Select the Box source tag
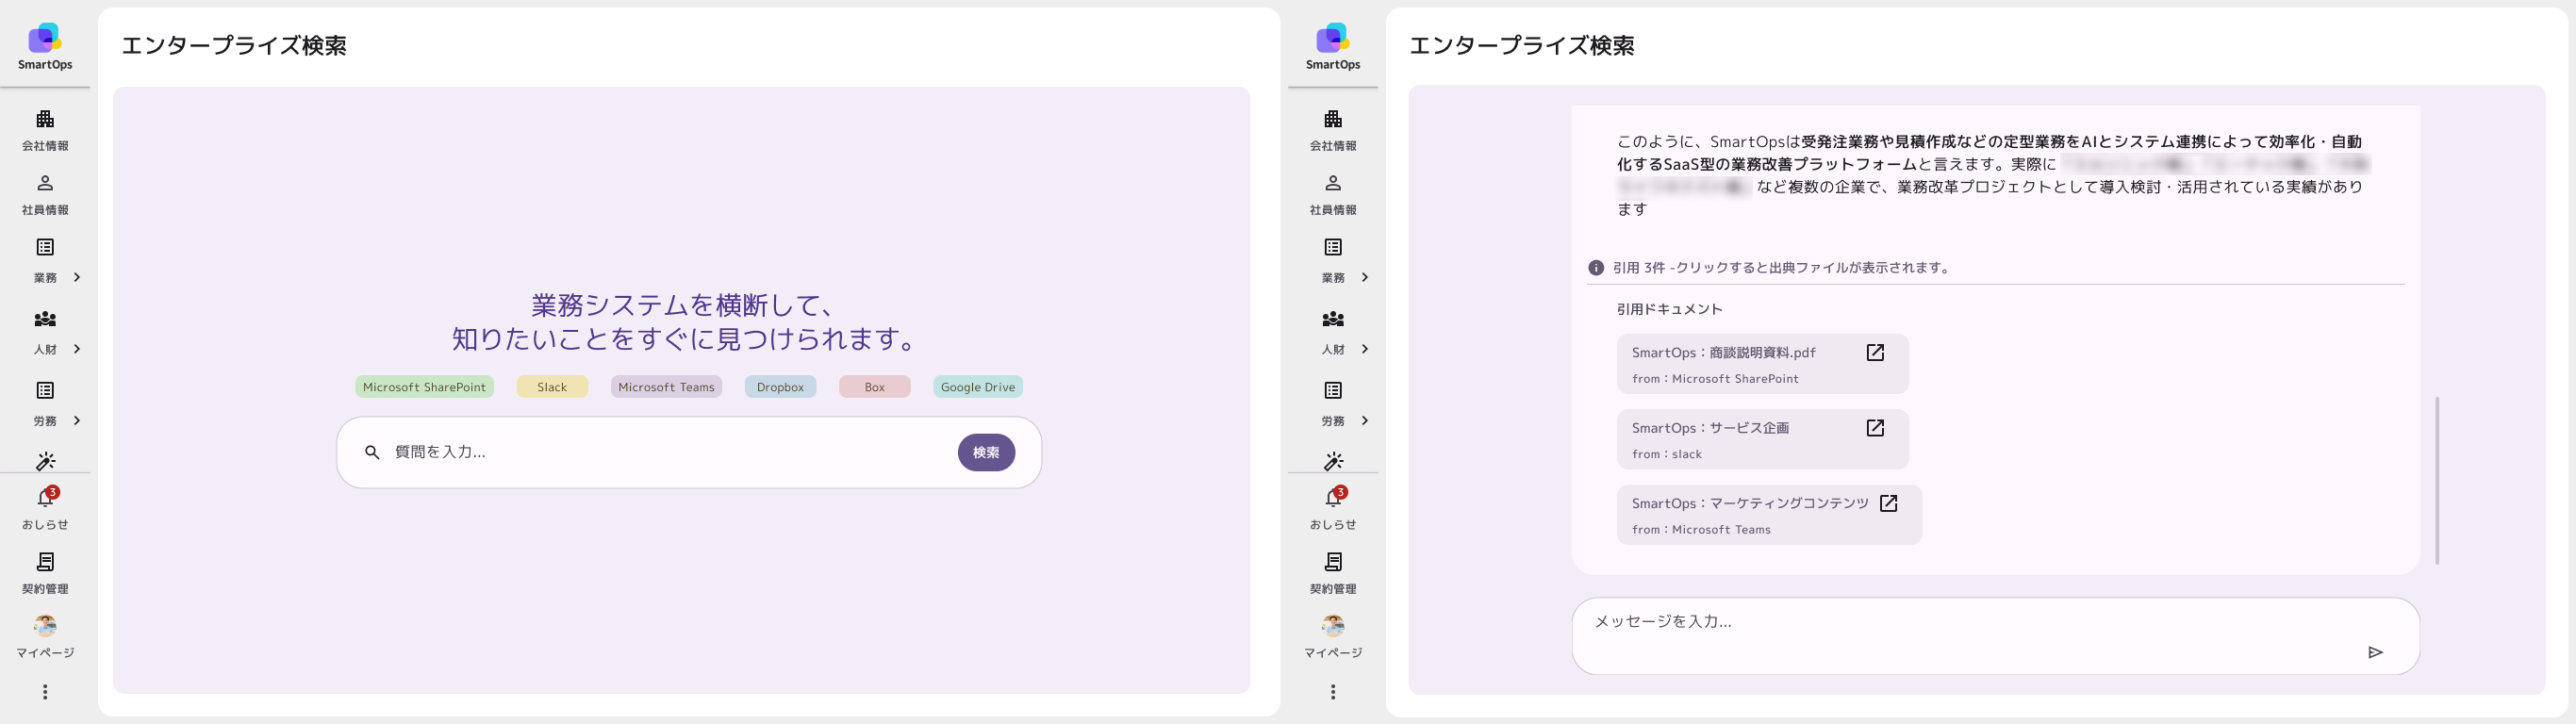 click(874, 387)
